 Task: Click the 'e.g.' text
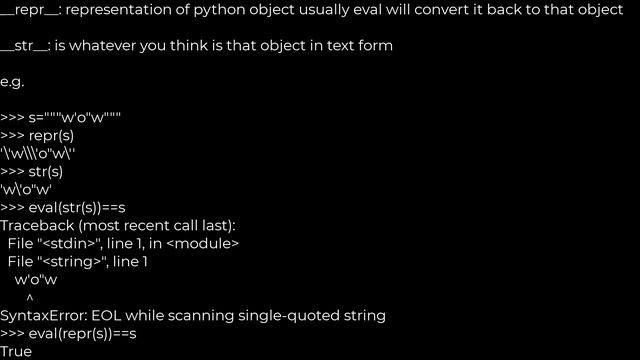(x=12, y=82)
